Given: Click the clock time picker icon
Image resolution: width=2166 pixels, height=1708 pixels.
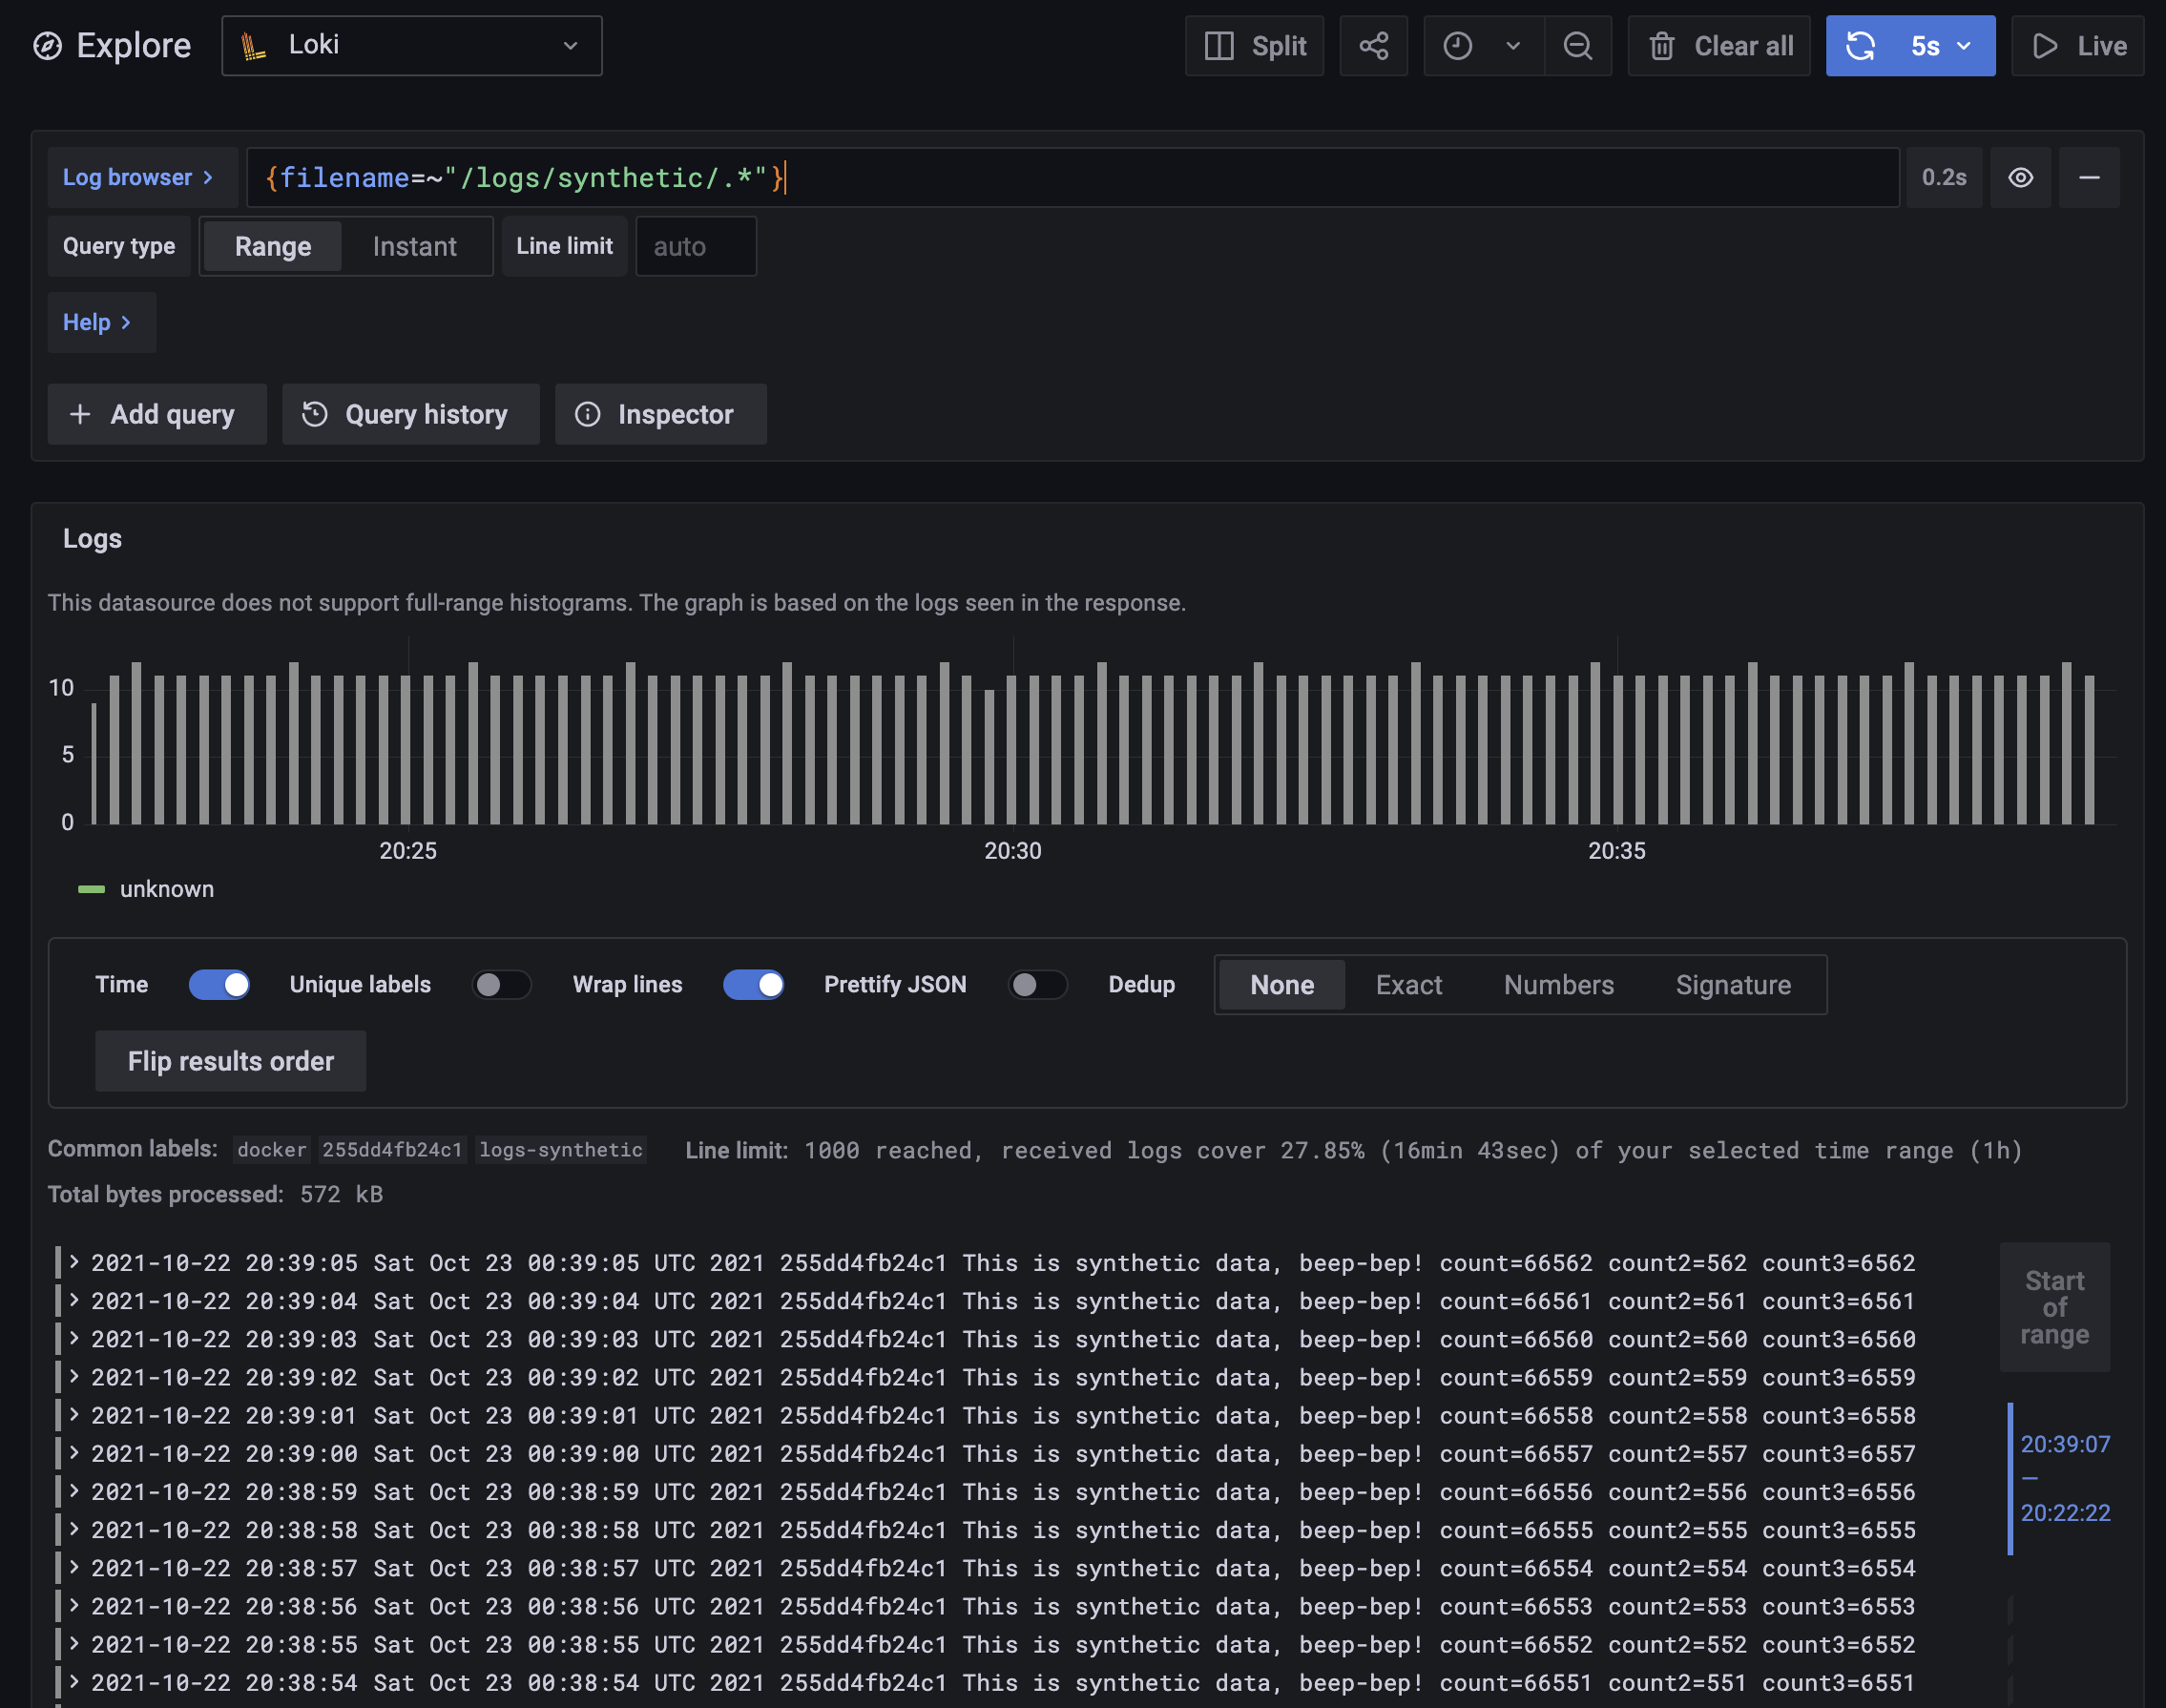Looking at the screenshot, I should pyautogui.click(x=1457, y=46).
